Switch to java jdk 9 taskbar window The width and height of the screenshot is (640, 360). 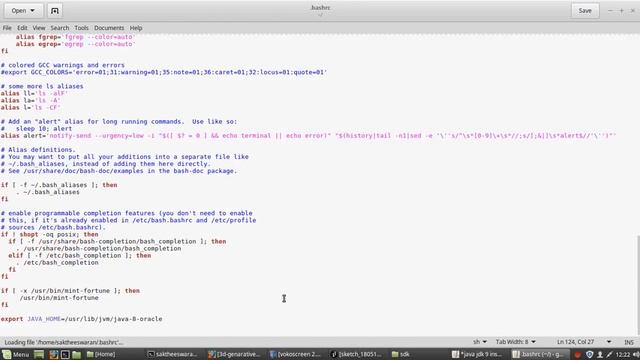478,354
